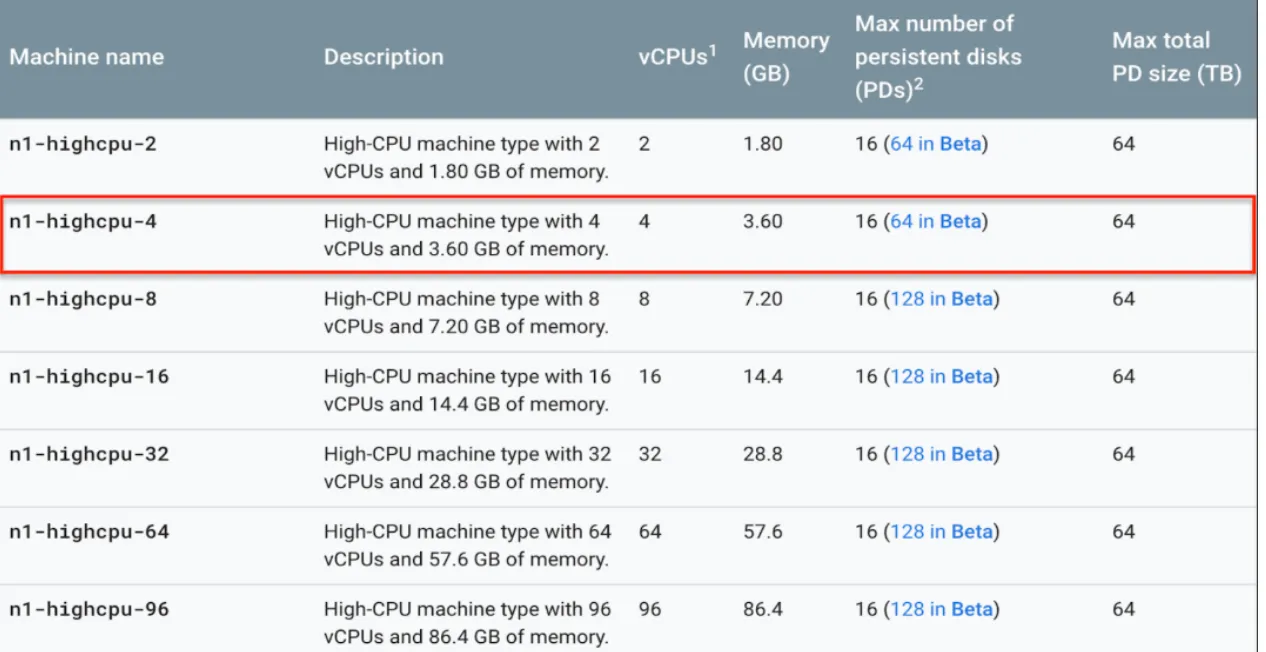This screenshot has width=1266, height=652.
Task: Click the n1-highcpu-16 description text
Action: (x=467, y=390)
